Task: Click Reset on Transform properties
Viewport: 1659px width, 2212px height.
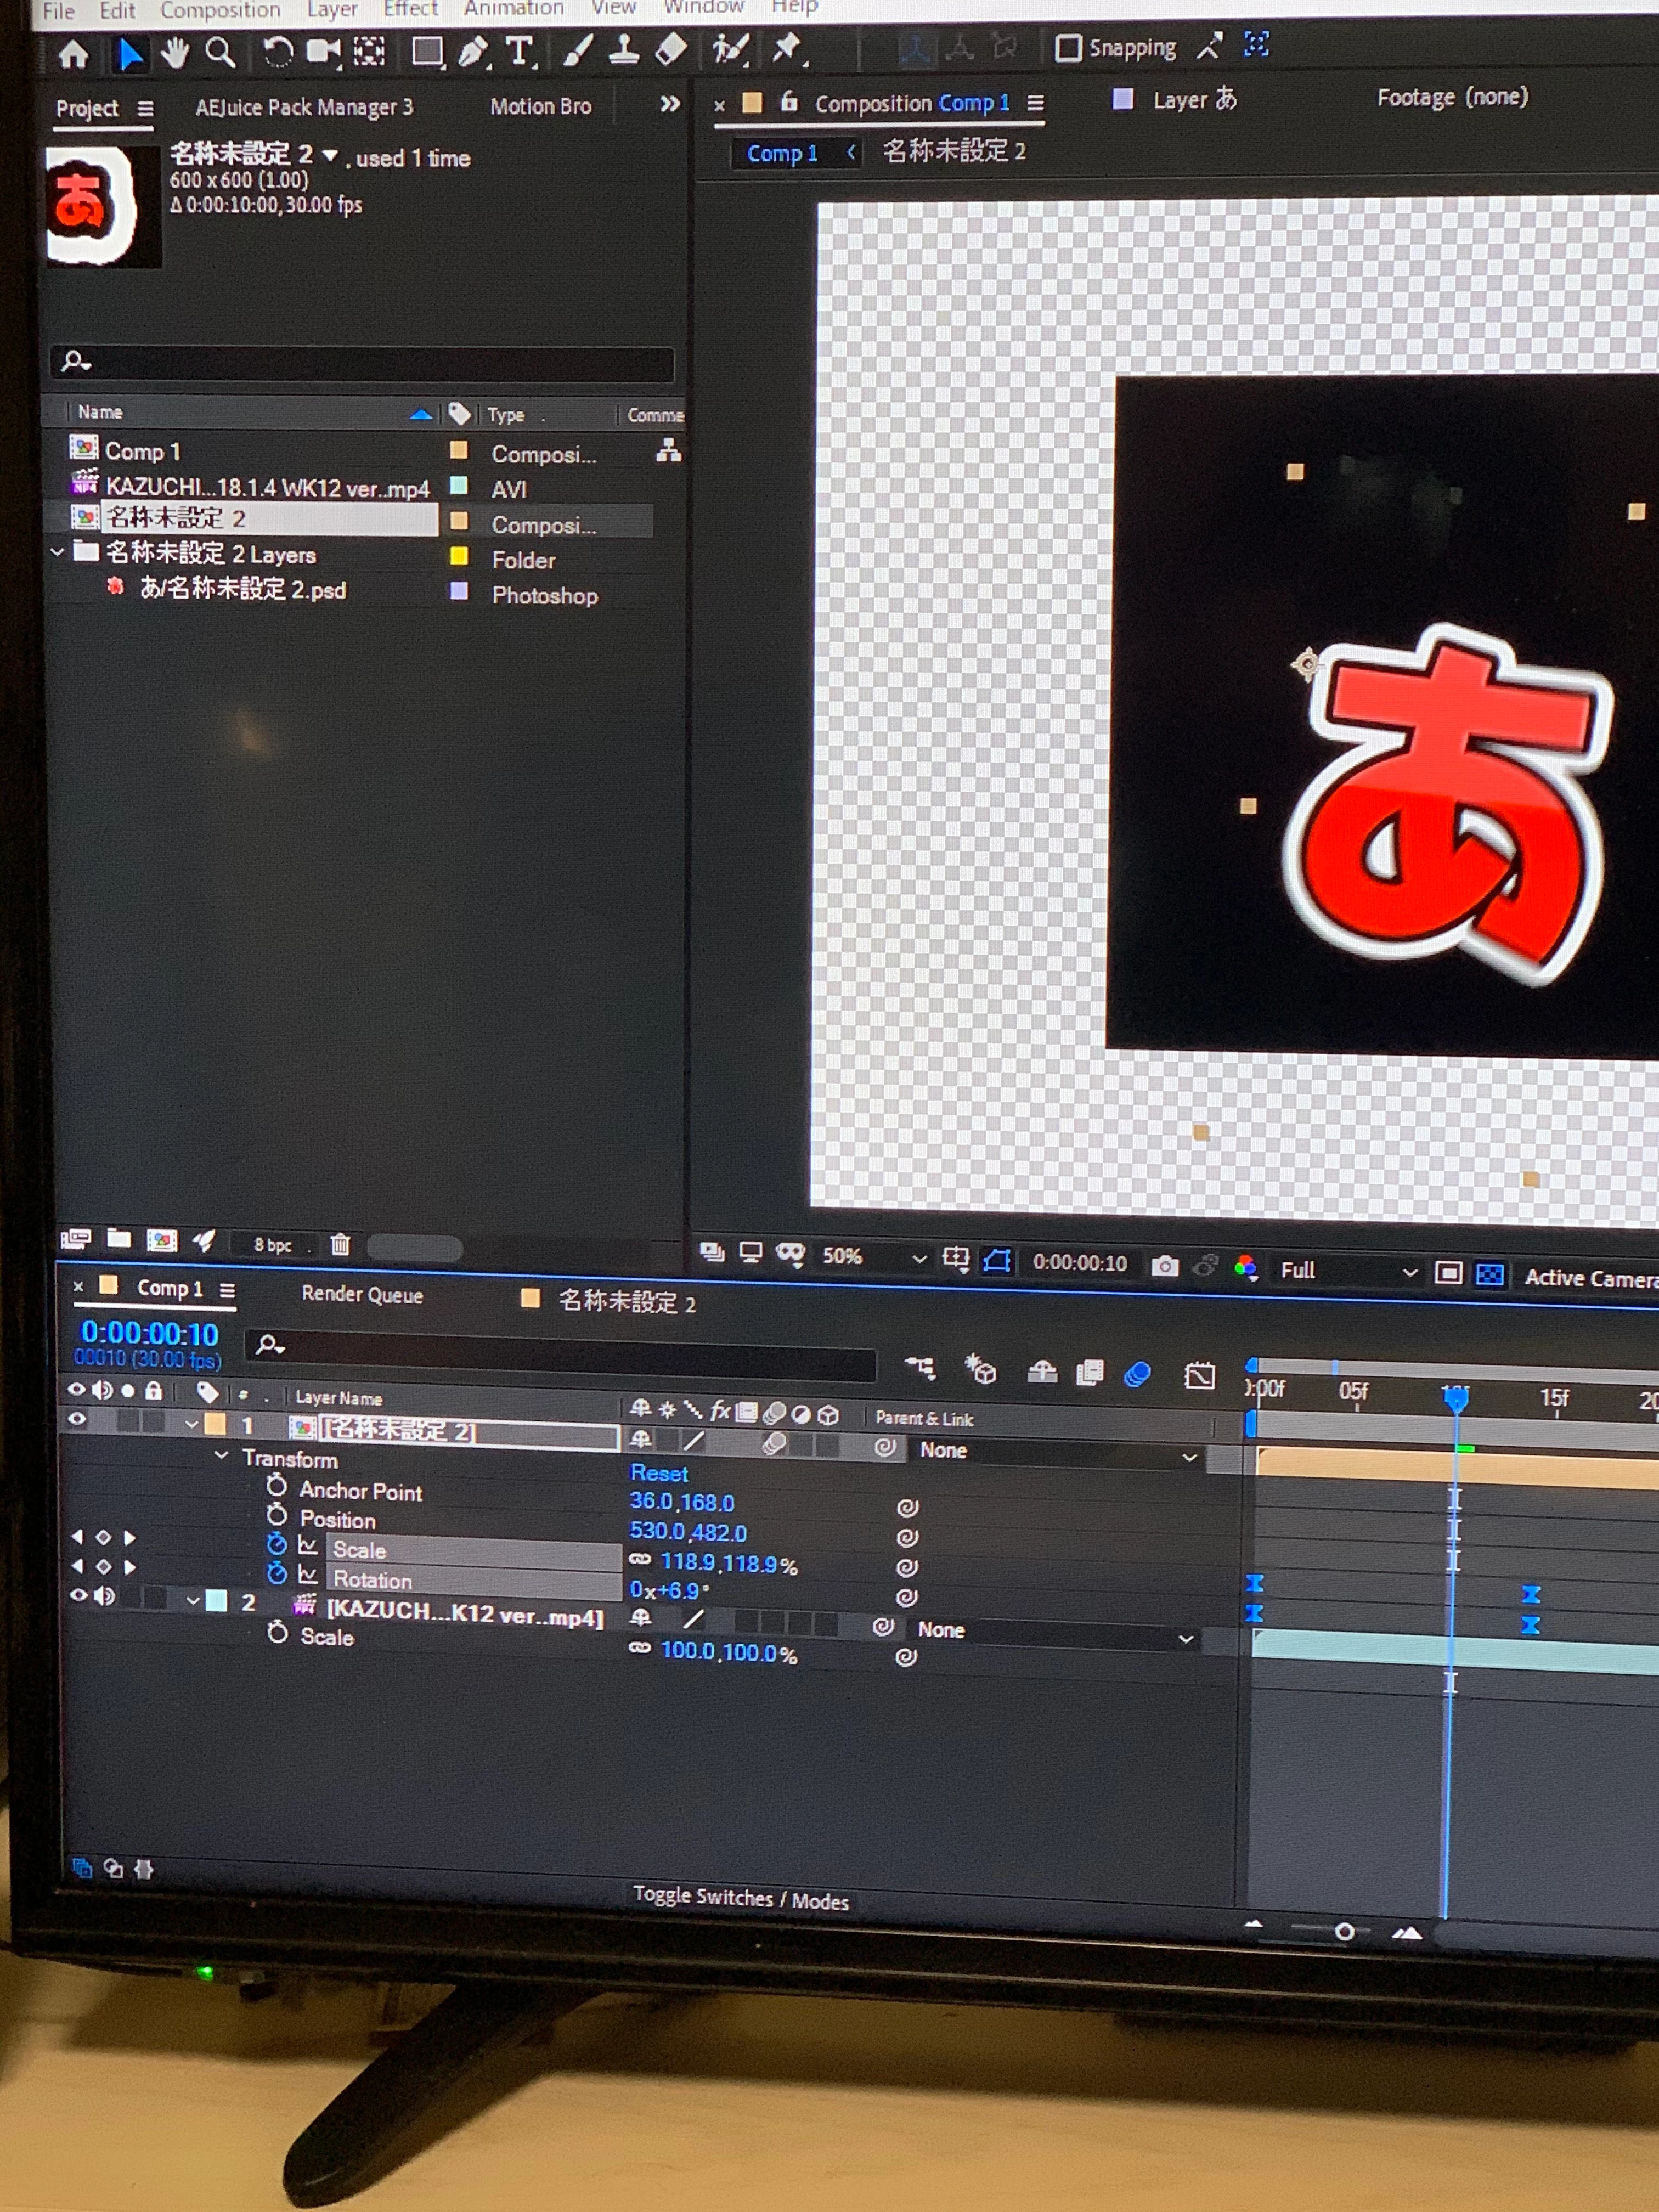Action: pyautogui.click(x=658, y=1473)
